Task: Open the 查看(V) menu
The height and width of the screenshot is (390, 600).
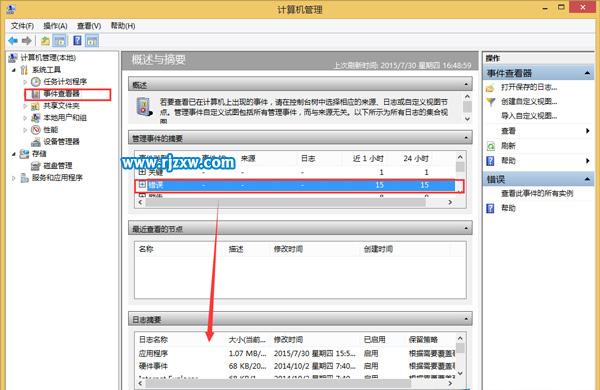Action: (89, 26)
